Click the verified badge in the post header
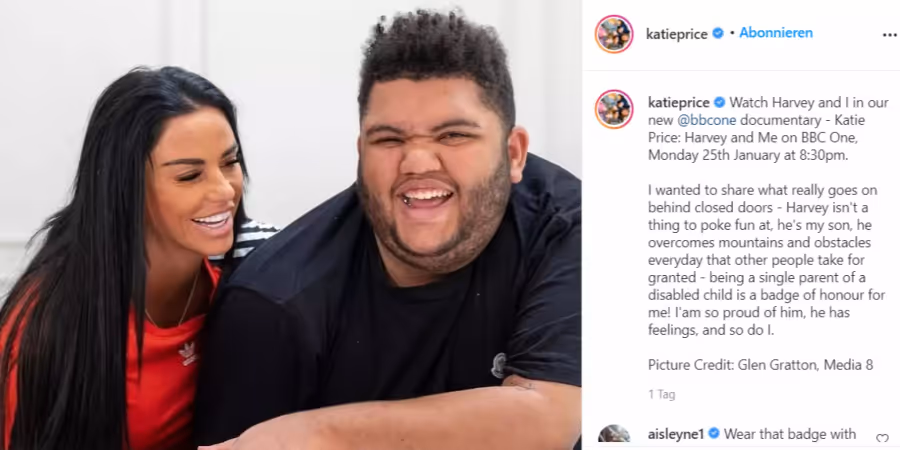The width and height of the screenshot is (900, 450). click(717, 34)
